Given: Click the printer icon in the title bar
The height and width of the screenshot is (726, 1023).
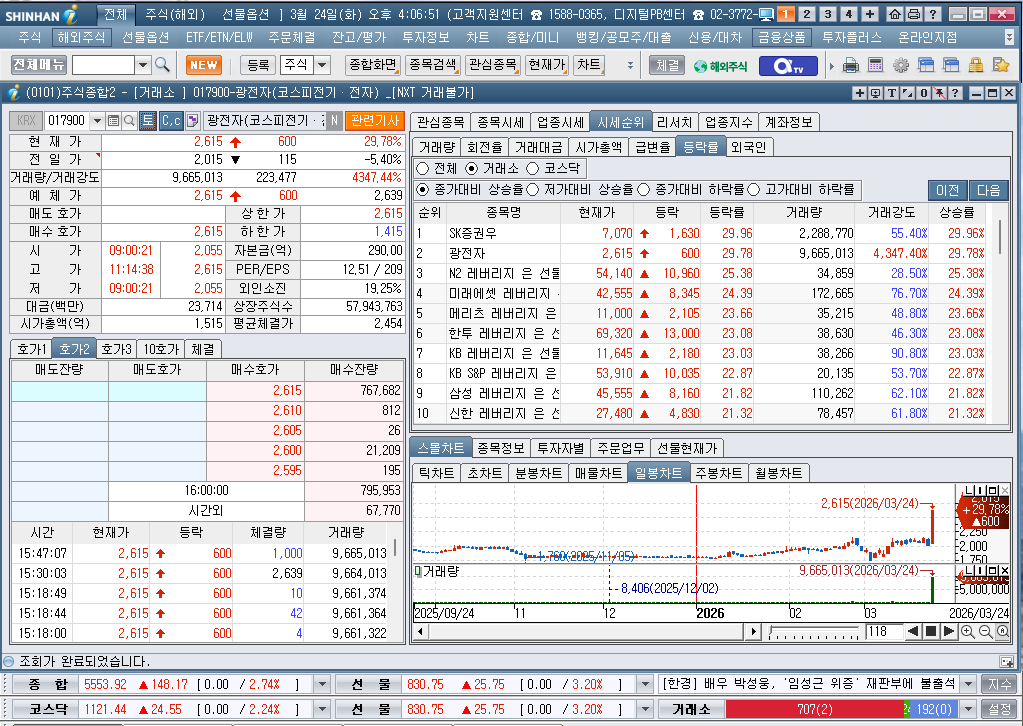Looking at the screenshot, I should click(914, 14).
